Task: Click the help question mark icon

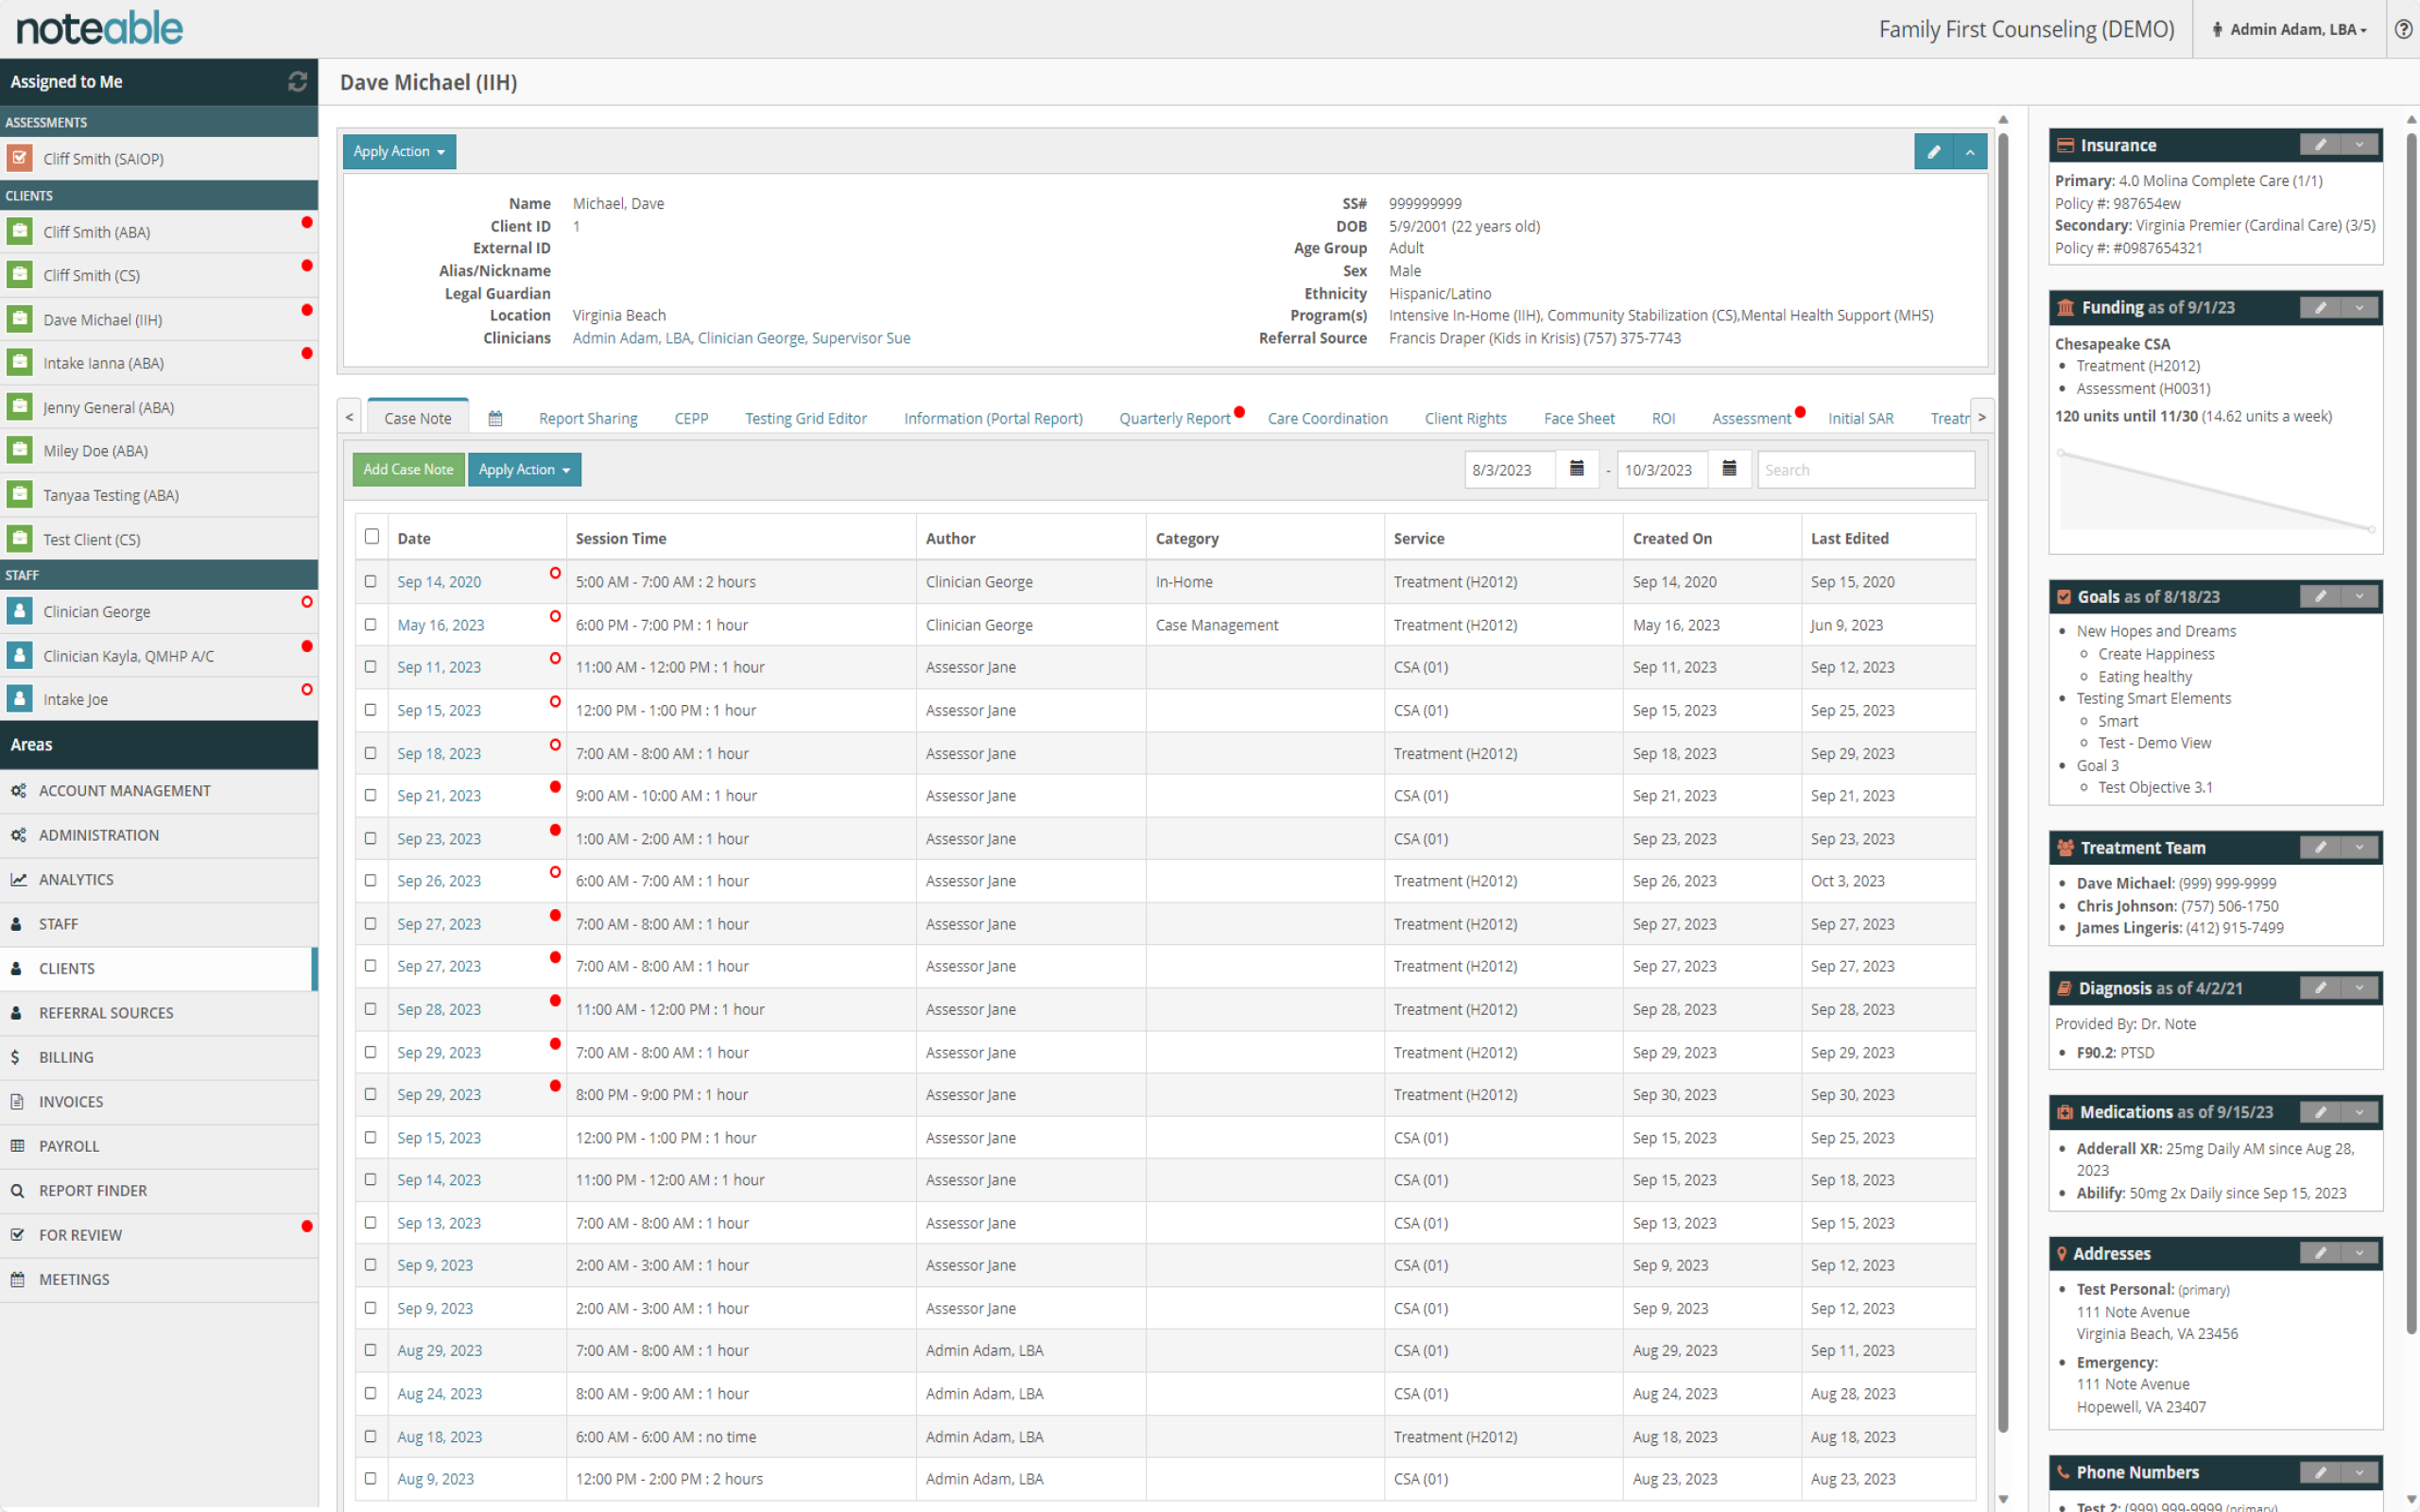Action: click(2403, 29)
